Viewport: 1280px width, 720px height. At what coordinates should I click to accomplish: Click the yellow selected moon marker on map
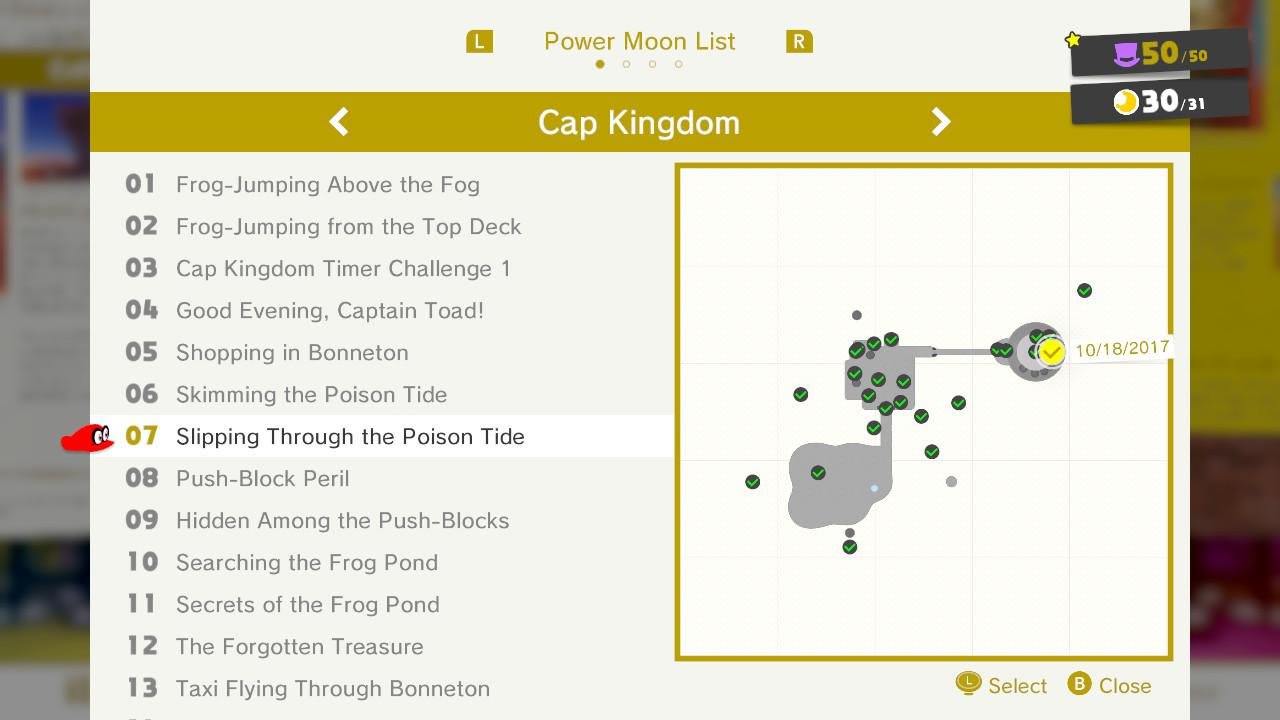(x=1051, y=352)
